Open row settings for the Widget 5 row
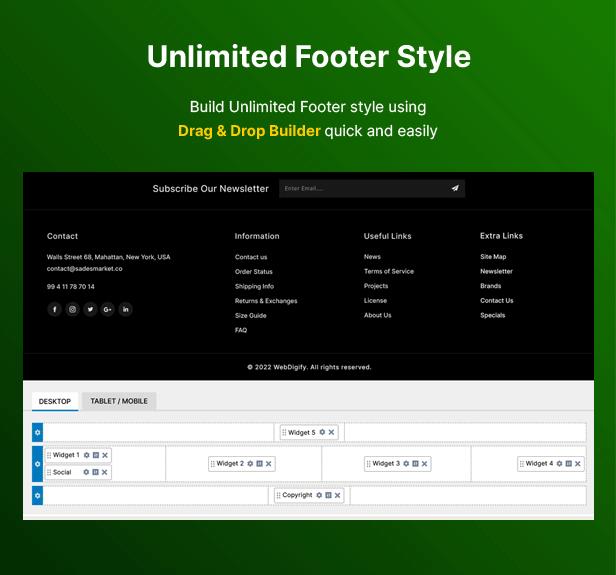 (37, 432)
